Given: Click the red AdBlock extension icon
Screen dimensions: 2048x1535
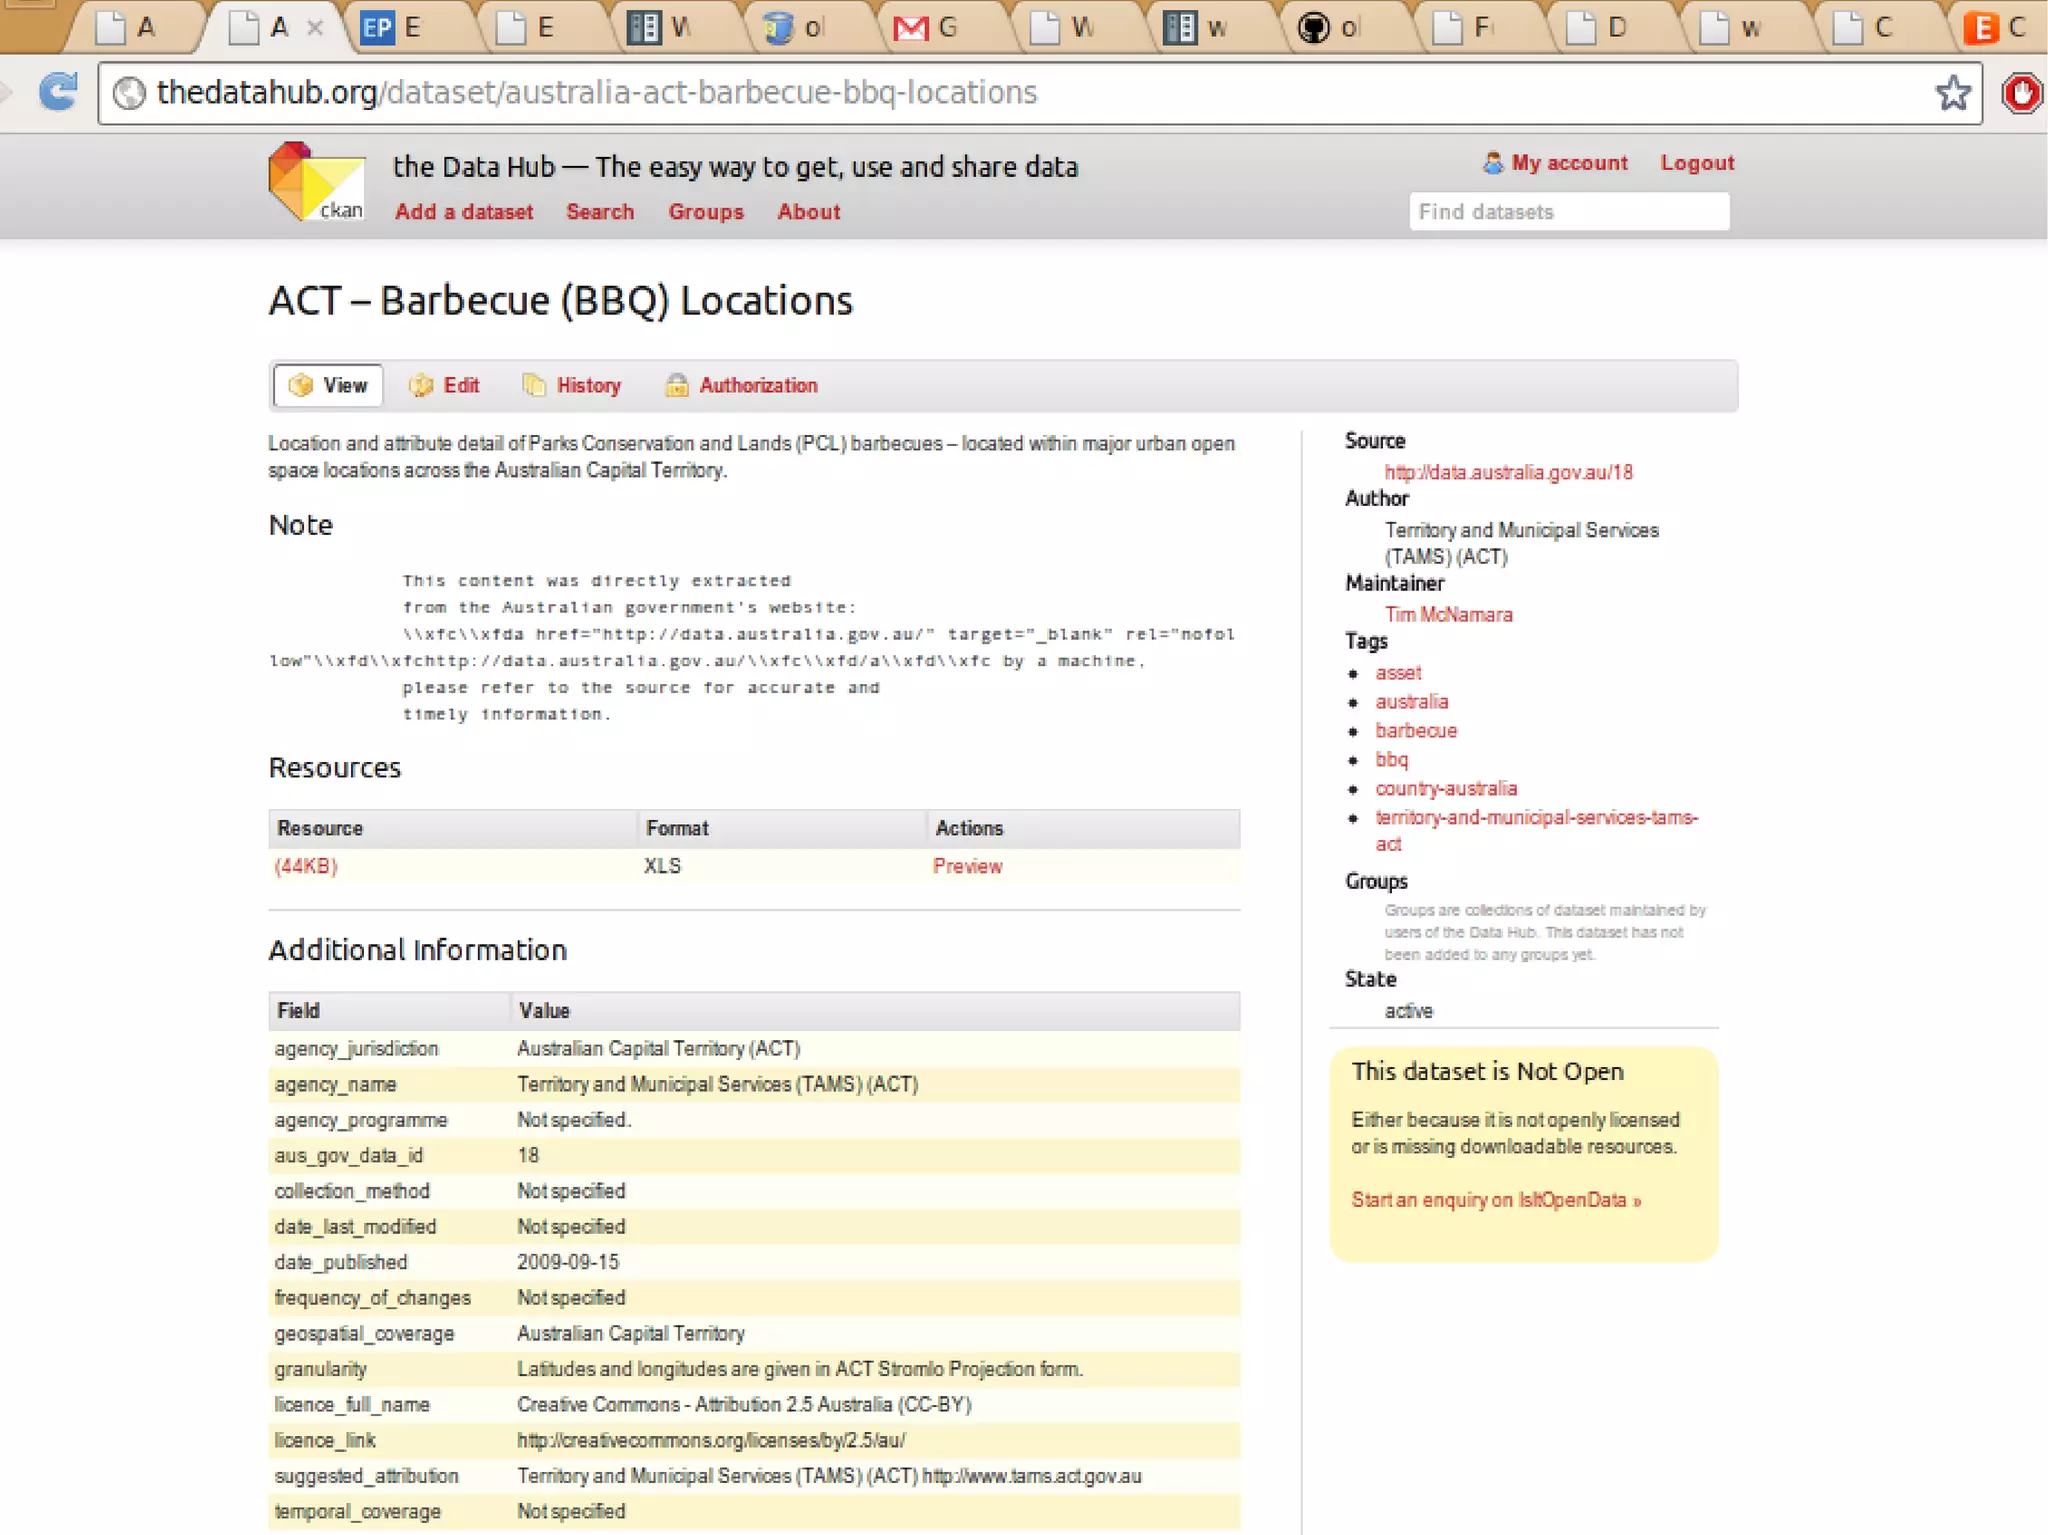Looking at the screenshot, I should pos(2022,94).
